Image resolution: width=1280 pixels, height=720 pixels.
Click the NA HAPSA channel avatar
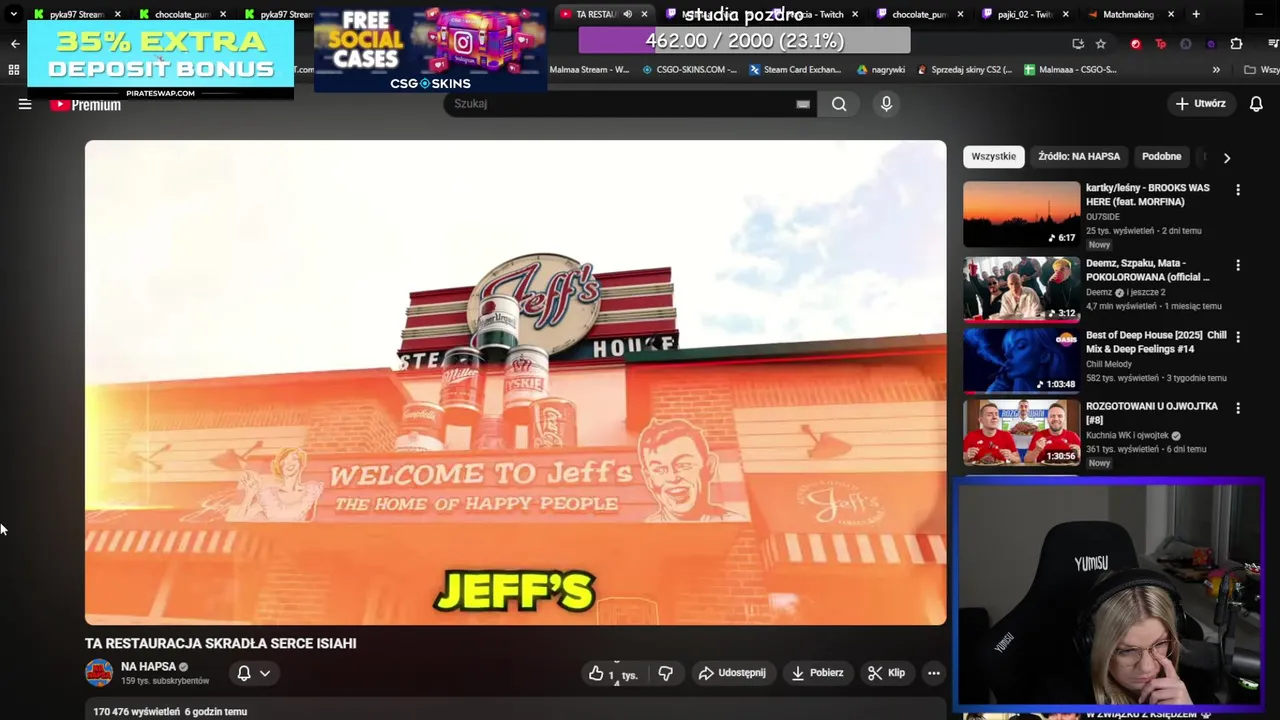tap(99, 673)
